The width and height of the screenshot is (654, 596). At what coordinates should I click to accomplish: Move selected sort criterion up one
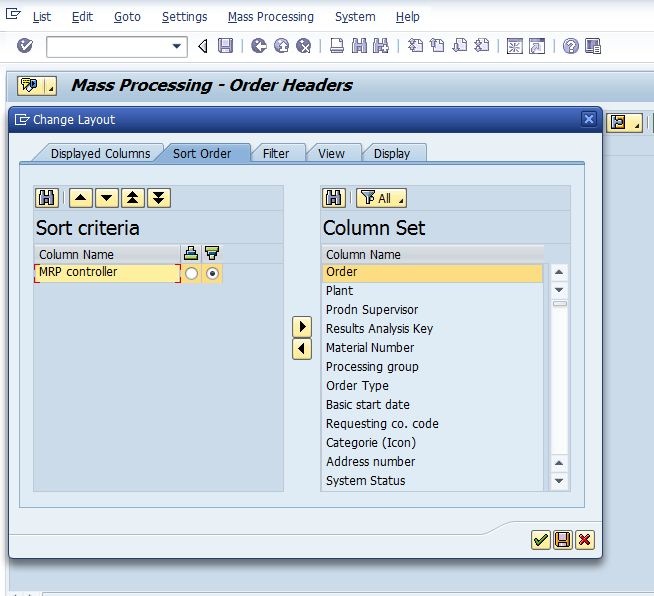pyautogui.click(x=80, y=198)
